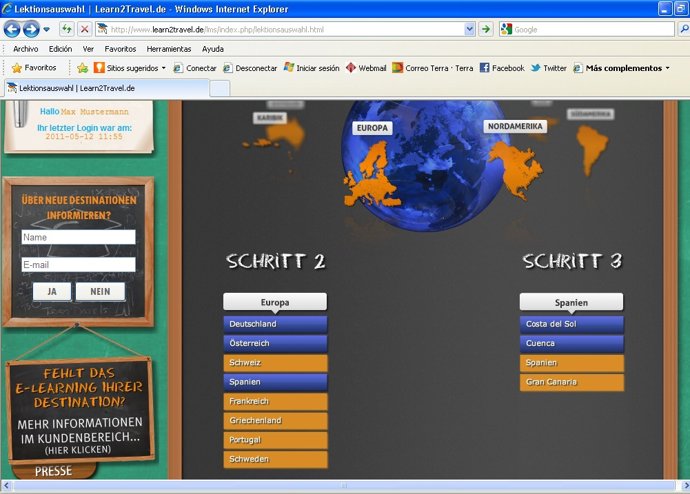Viewport: 690px width, 494px height.
Task: Click the Google search magnifier icon
Action: click(x=682, y=29)
